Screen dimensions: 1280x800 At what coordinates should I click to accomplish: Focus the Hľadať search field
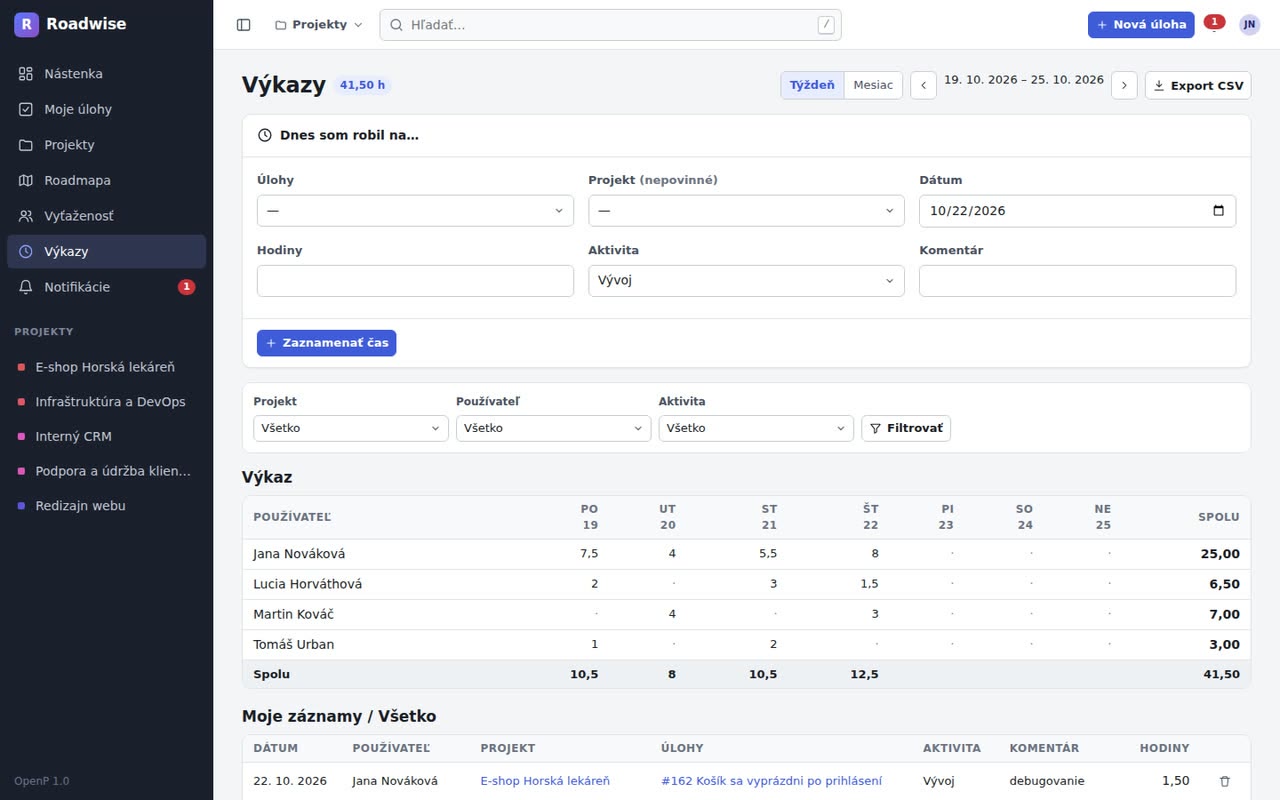click(610, 25)
